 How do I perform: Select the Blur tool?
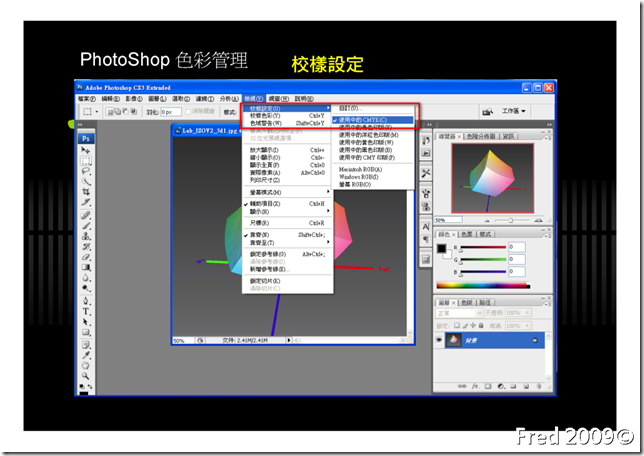pyautogui.click(x=86, y=278)
